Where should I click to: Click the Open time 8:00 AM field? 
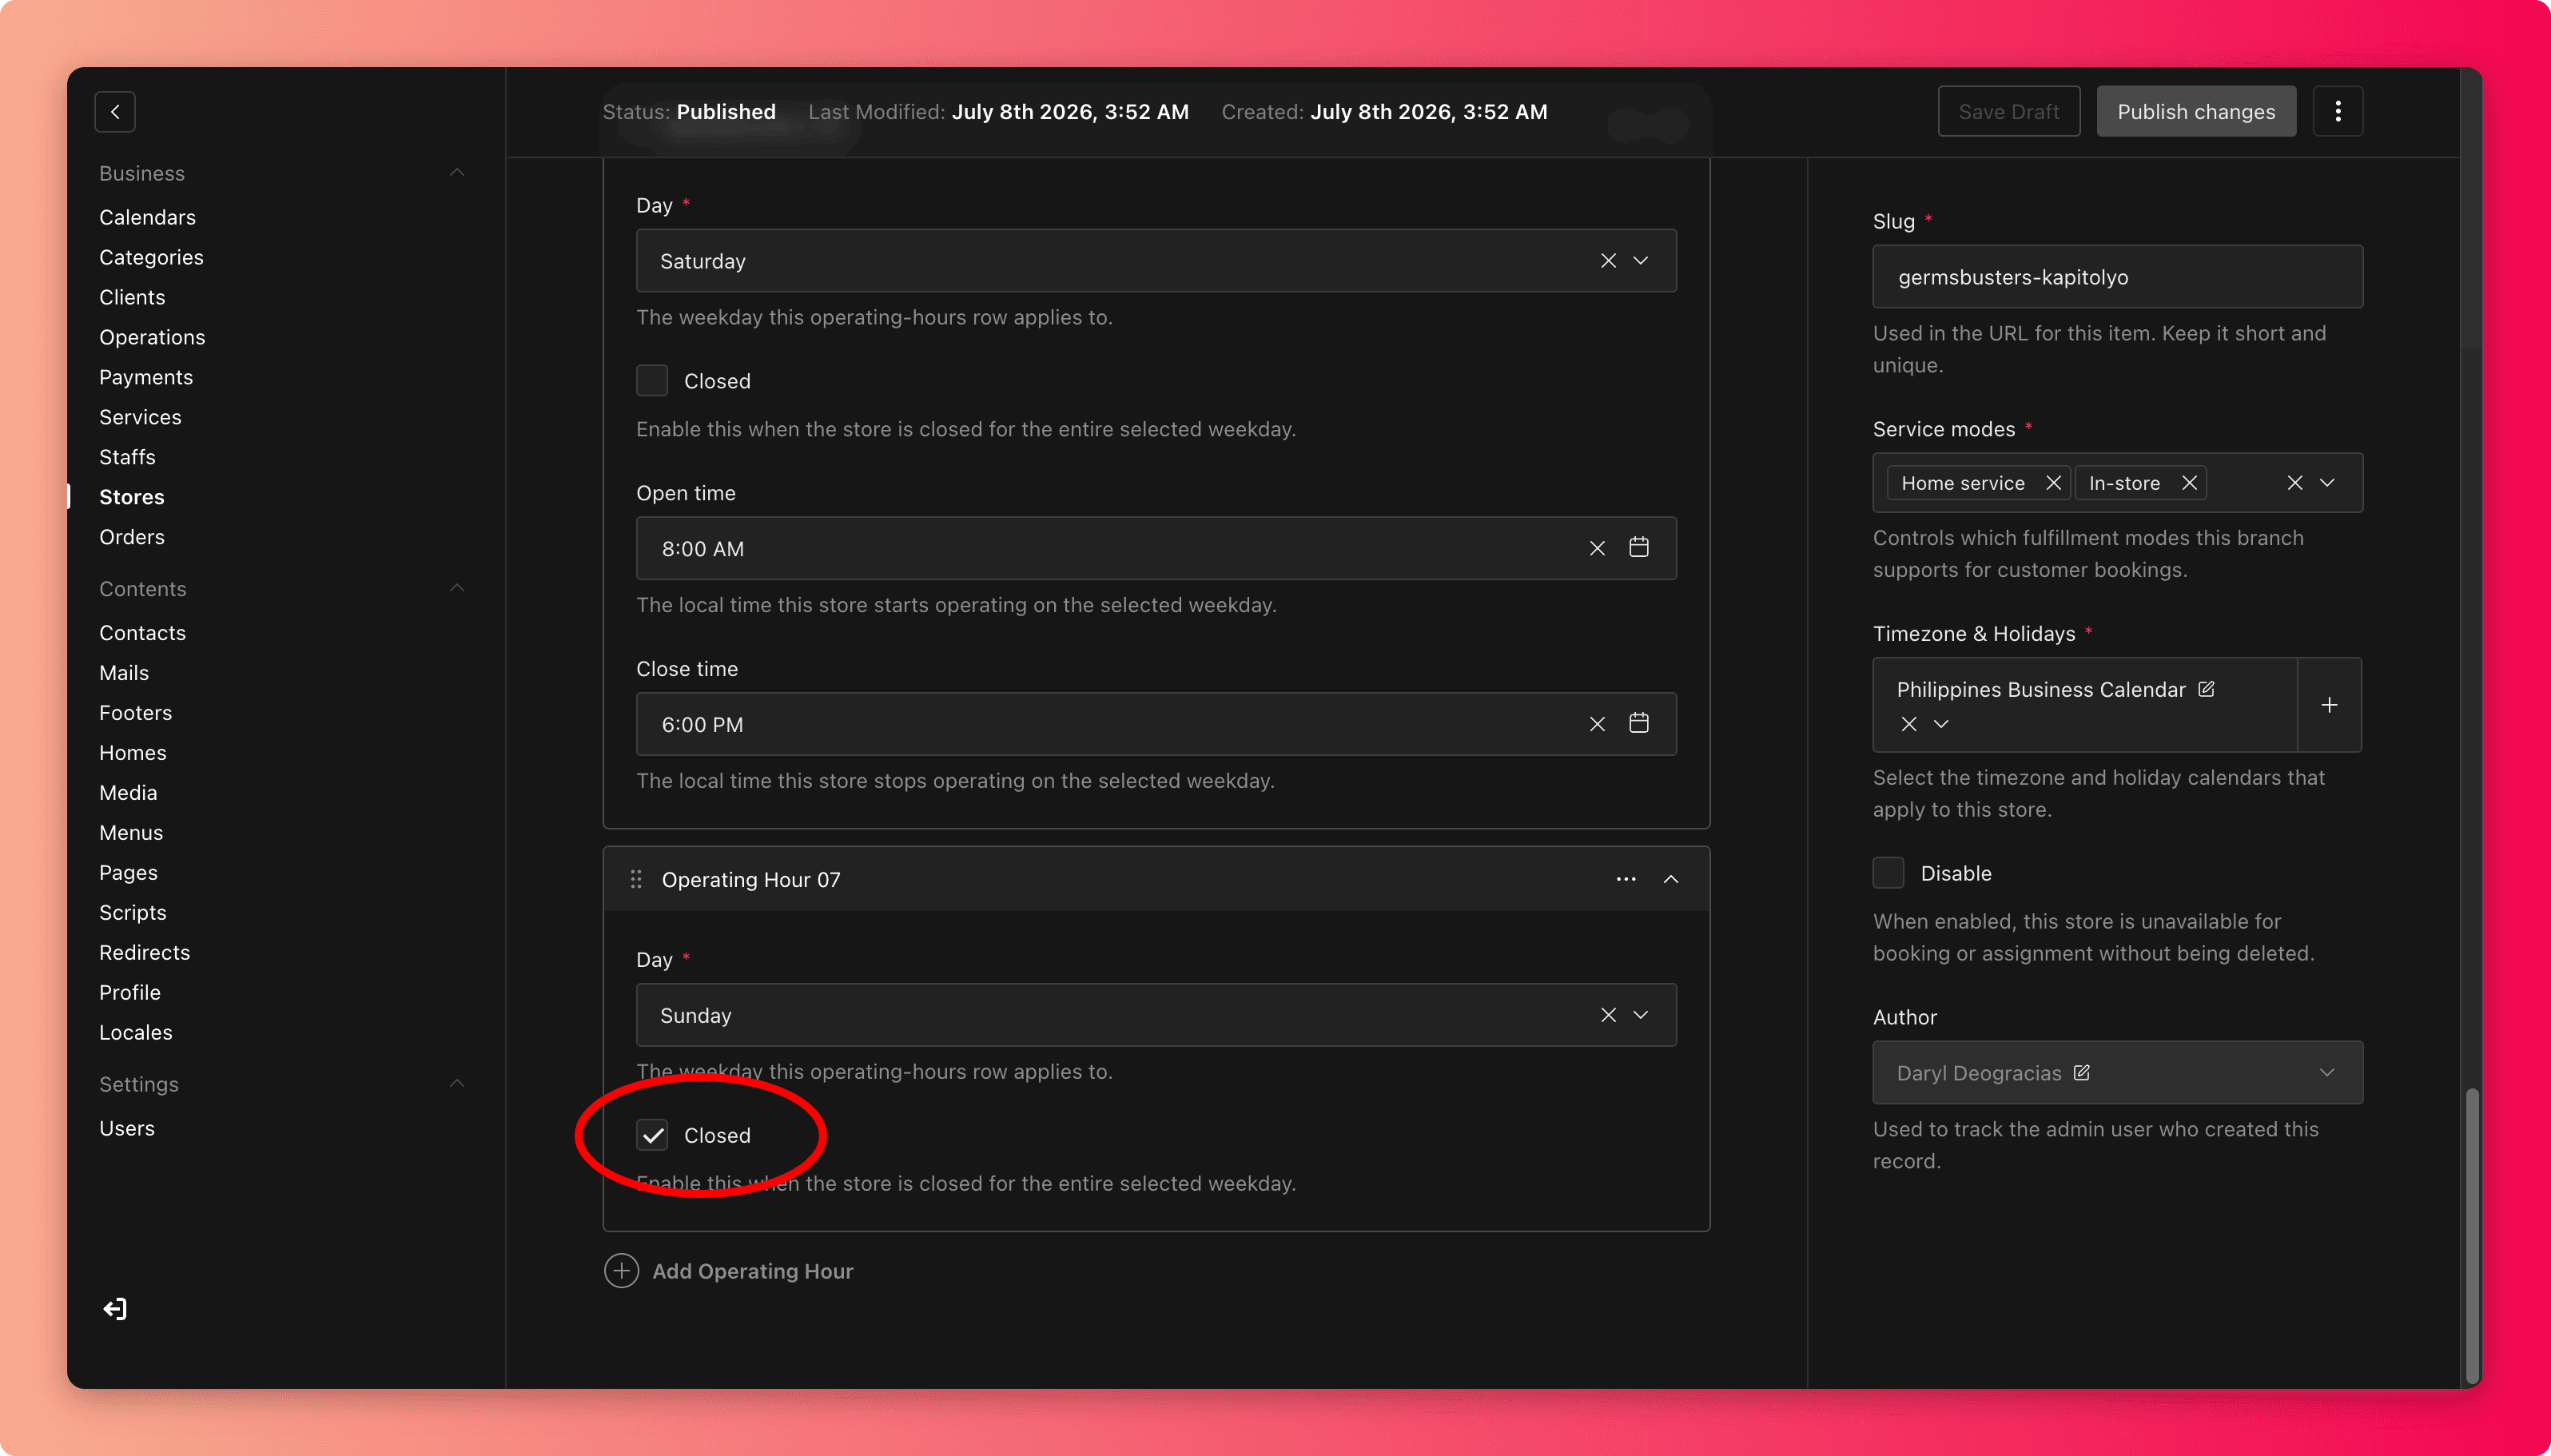[1156, 548]
